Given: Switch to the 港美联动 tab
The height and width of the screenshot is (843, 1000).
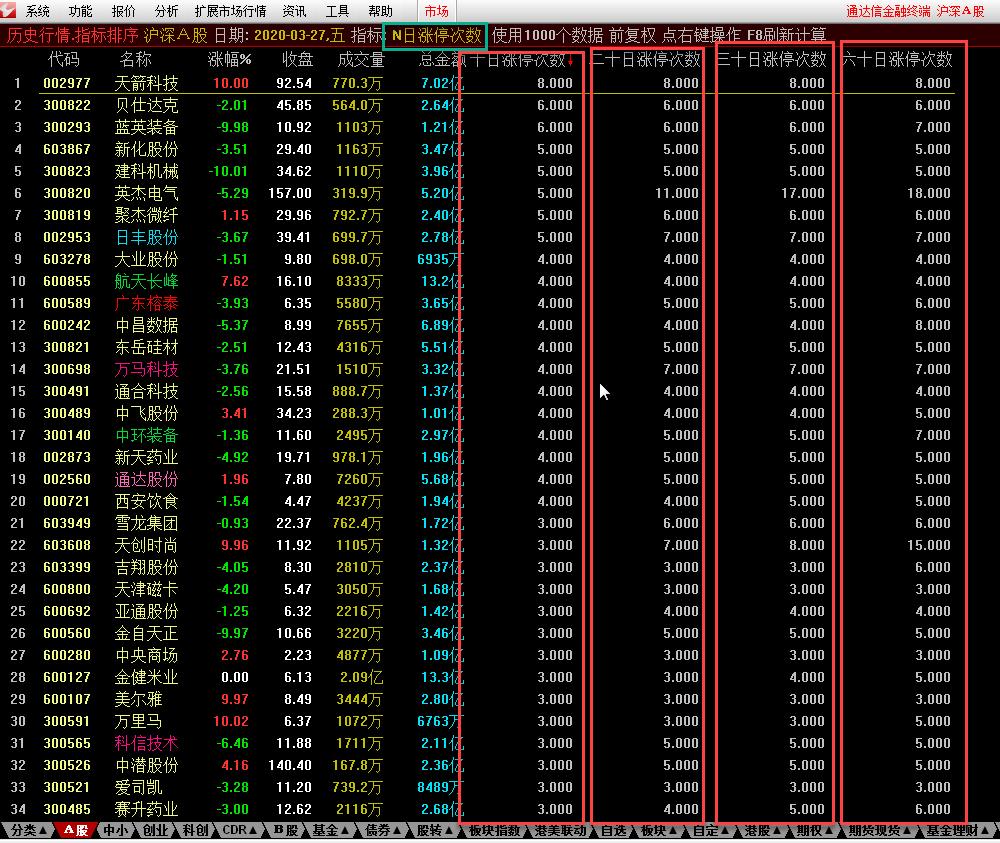Looking at the screenshot, I should (x=560, y=830).
